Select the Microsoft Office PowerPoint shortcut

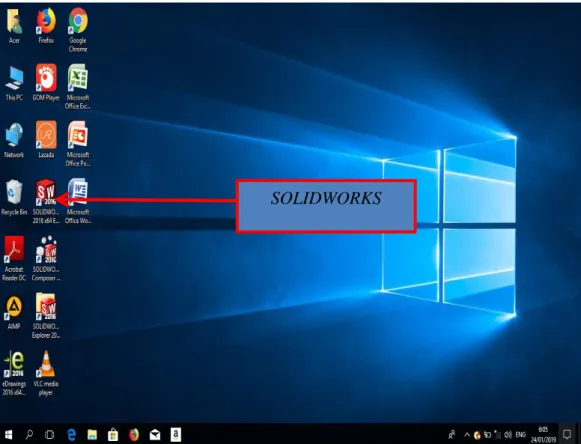[78, 145]
